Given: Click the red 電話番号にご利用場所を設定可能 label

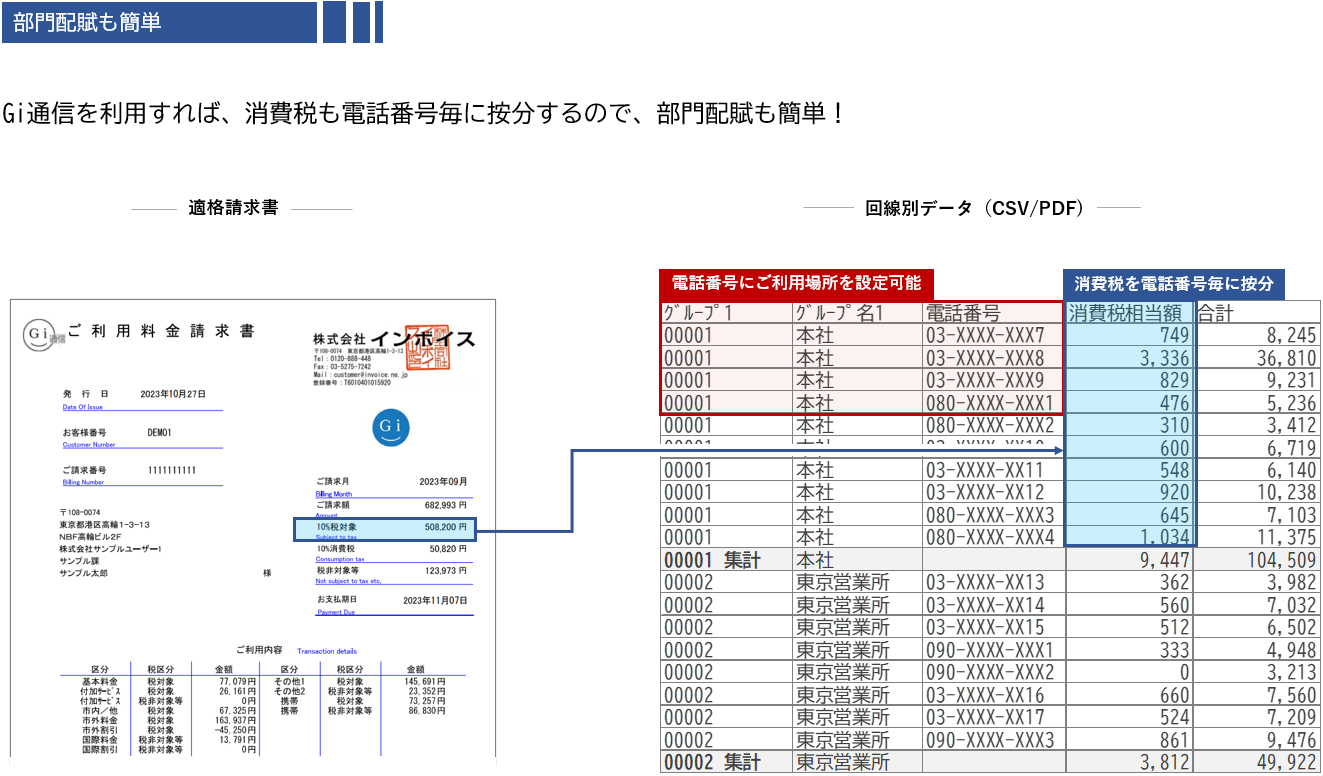Looking at the screenshot, I should point(796,282).
